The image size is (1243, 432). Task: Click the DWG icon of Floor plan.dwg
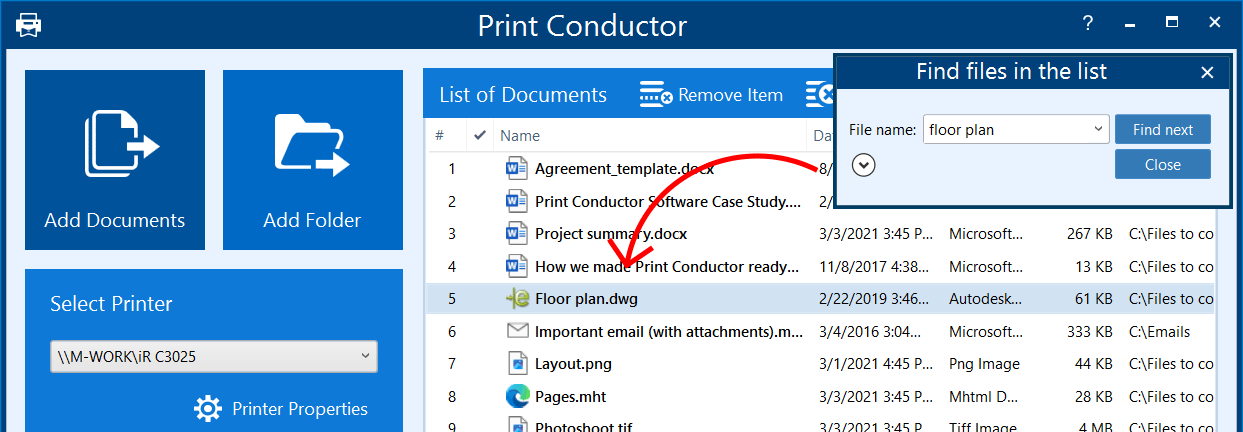coord(516,298)
